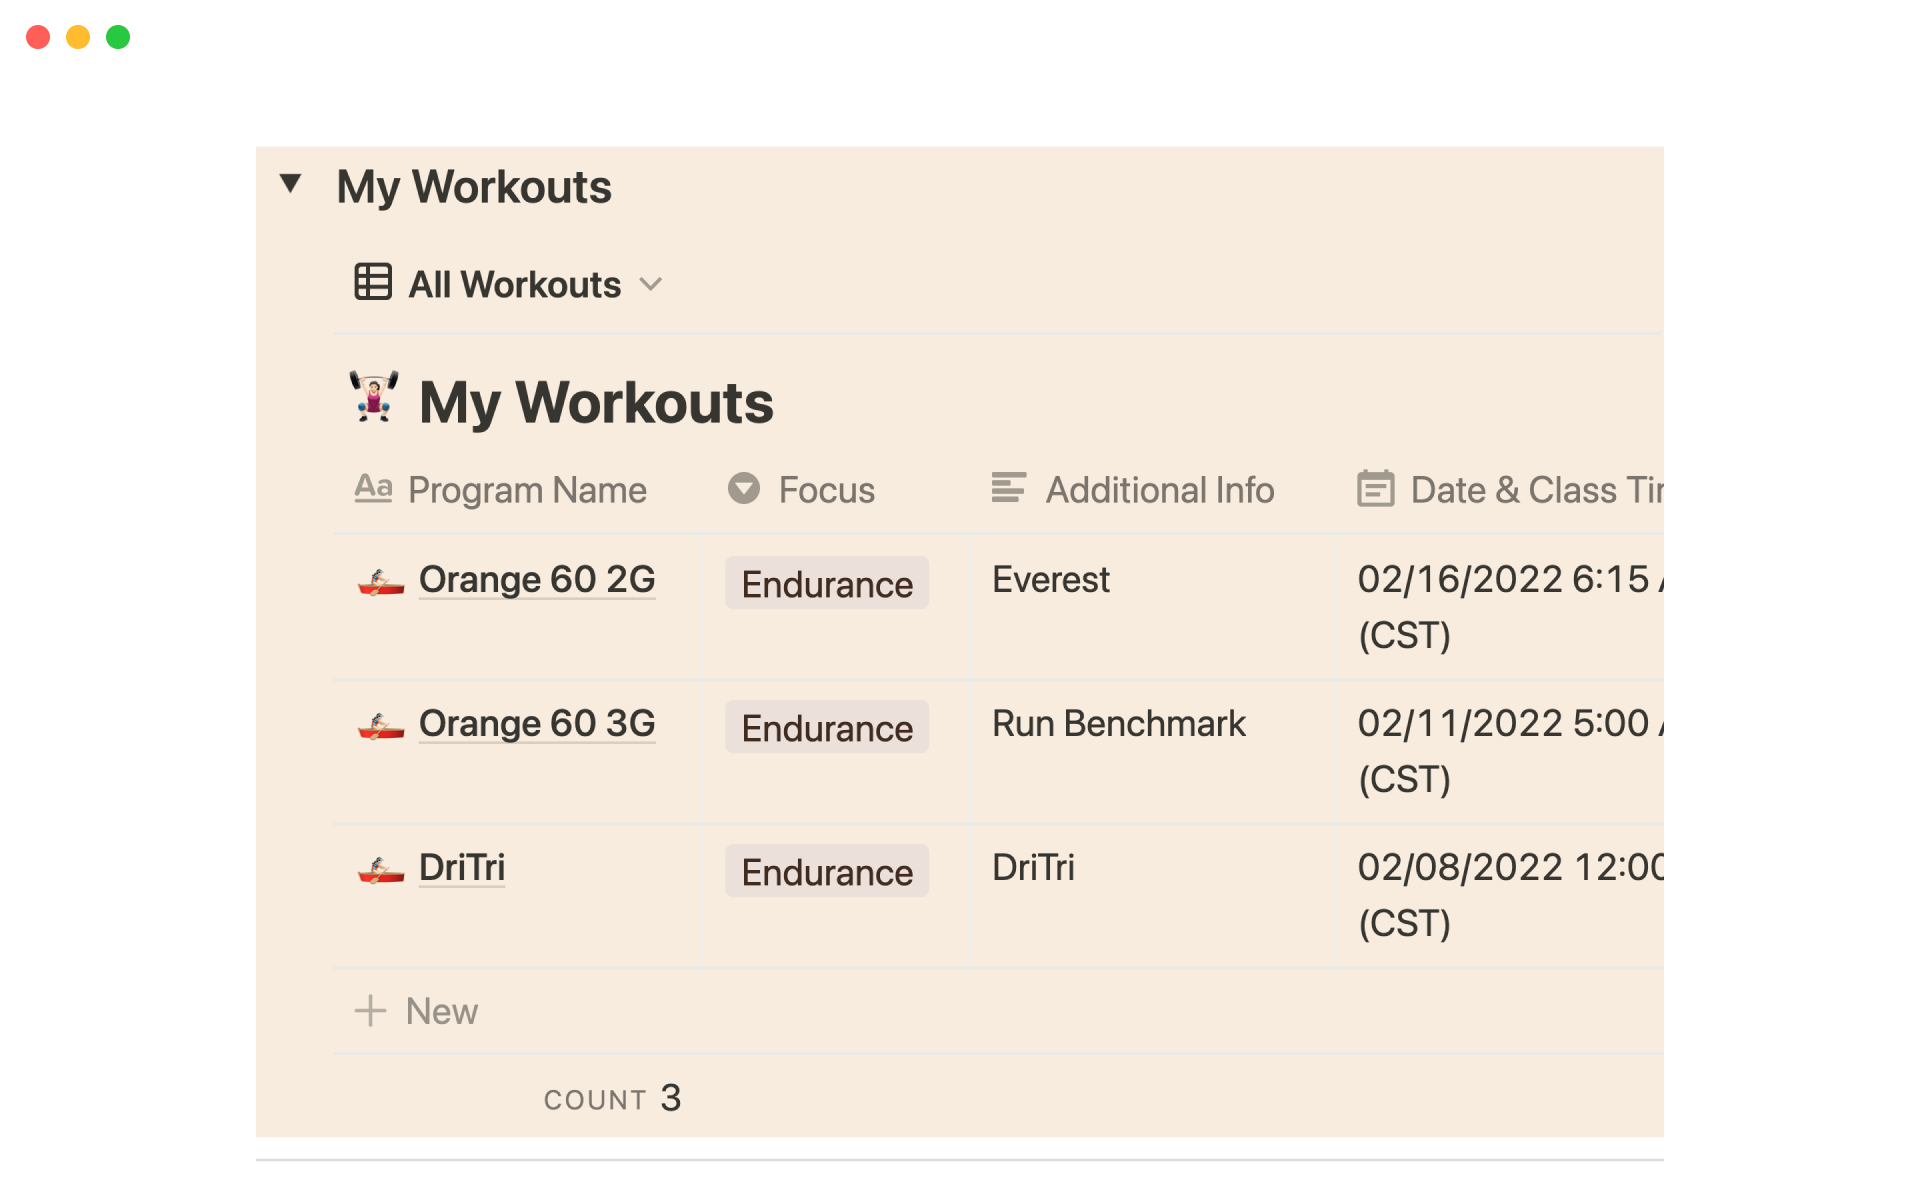Click the rowing emoji beside DriTri
Screen dimensions: 1920x1200
point(381,869)
